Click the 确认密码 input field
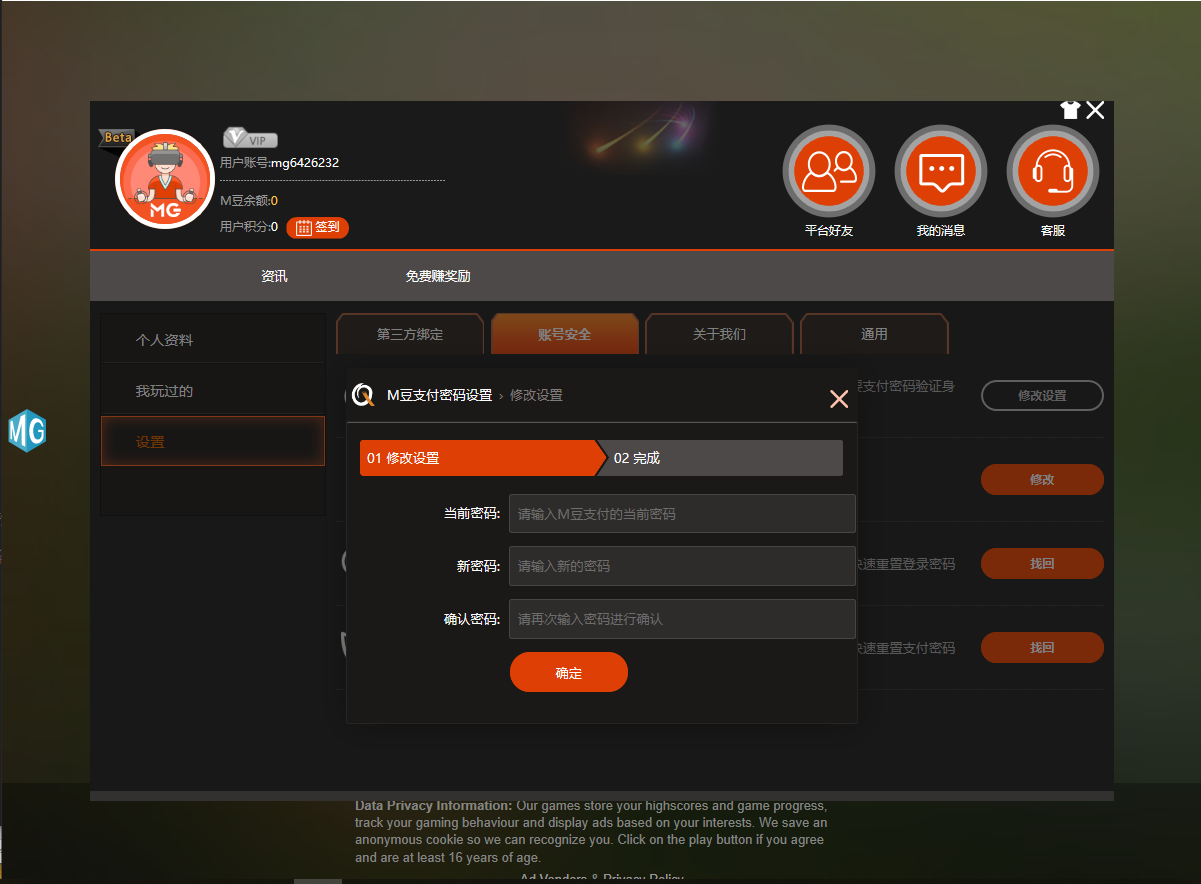 (681, 619)
